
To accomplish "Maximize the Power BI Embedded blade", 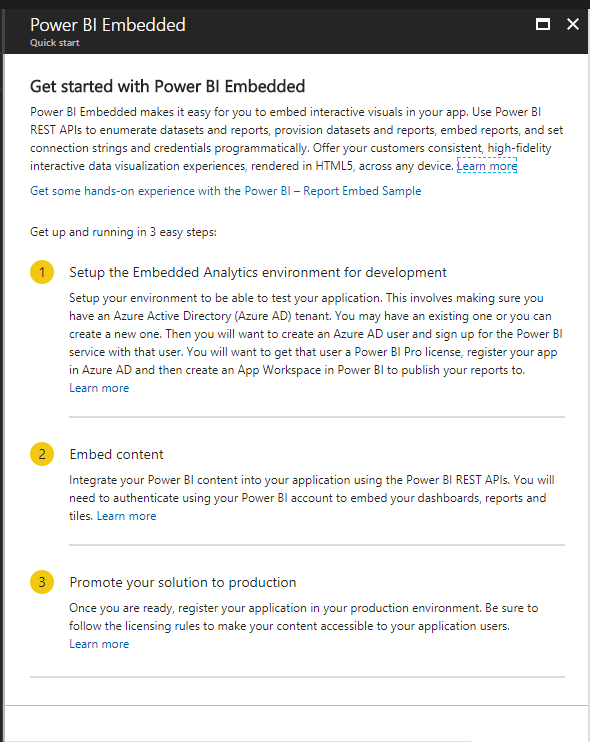I will pyautogui.click(x=543, y=24).
